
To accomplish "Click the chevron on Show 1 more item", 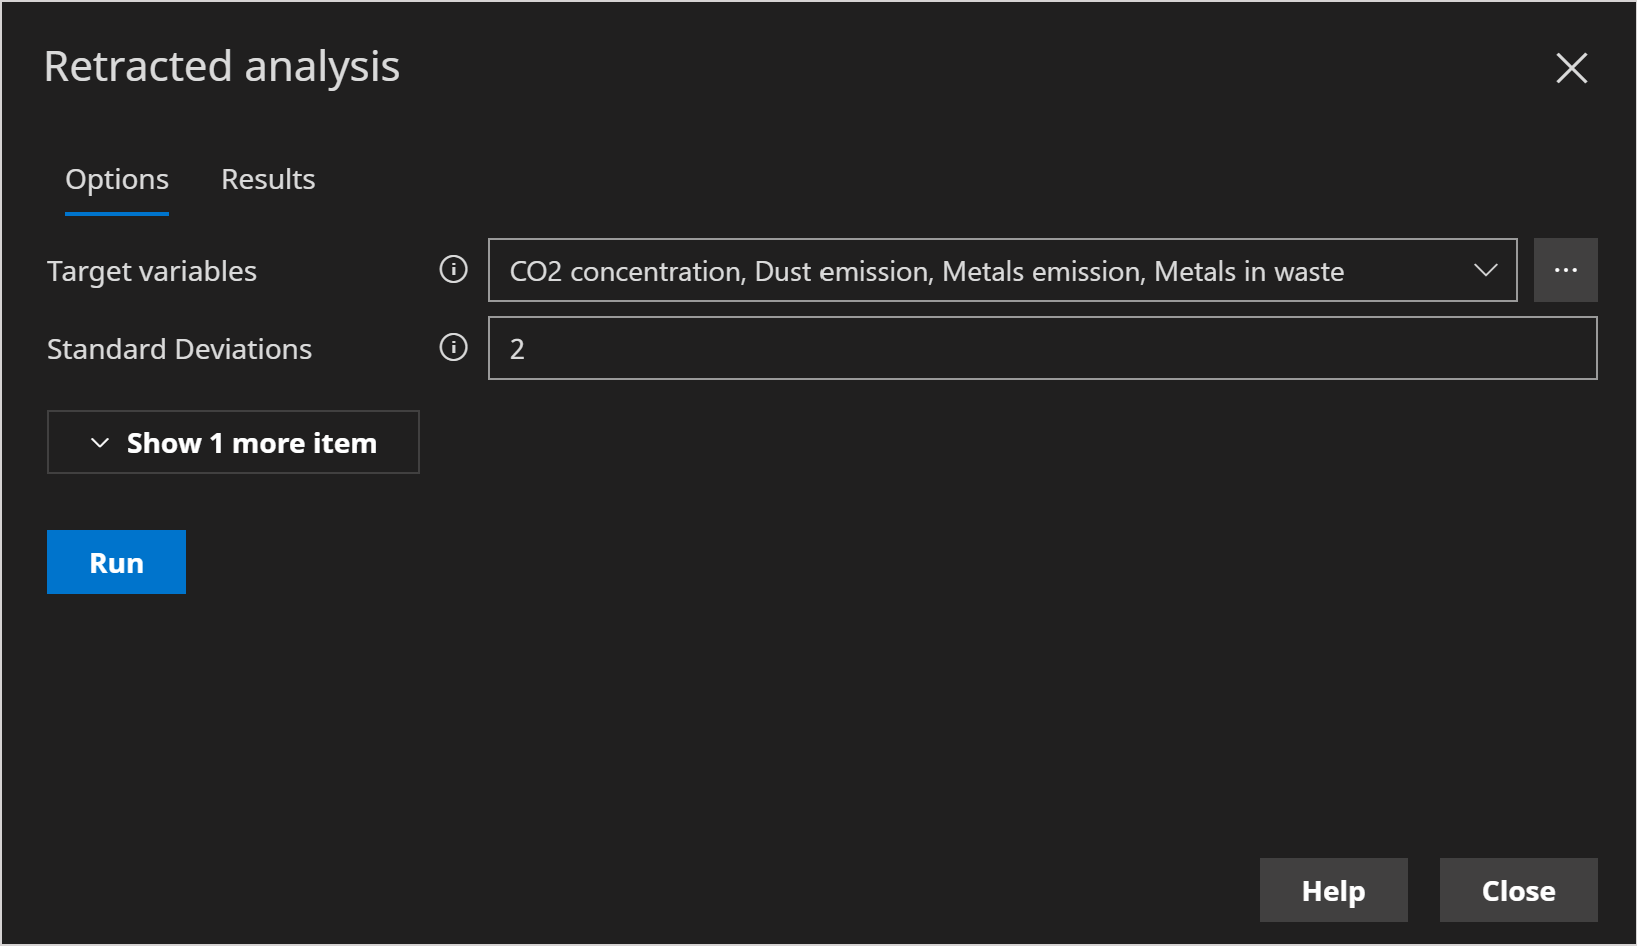I will click(x=98, y=442).
